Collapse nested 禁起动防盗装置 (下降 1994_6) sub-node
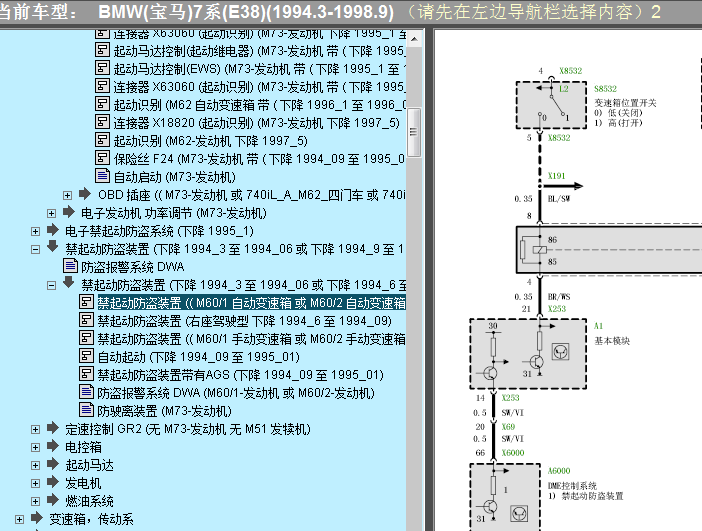Image resolution: width=702 pixels, height=531 pixels. (51, 285)
